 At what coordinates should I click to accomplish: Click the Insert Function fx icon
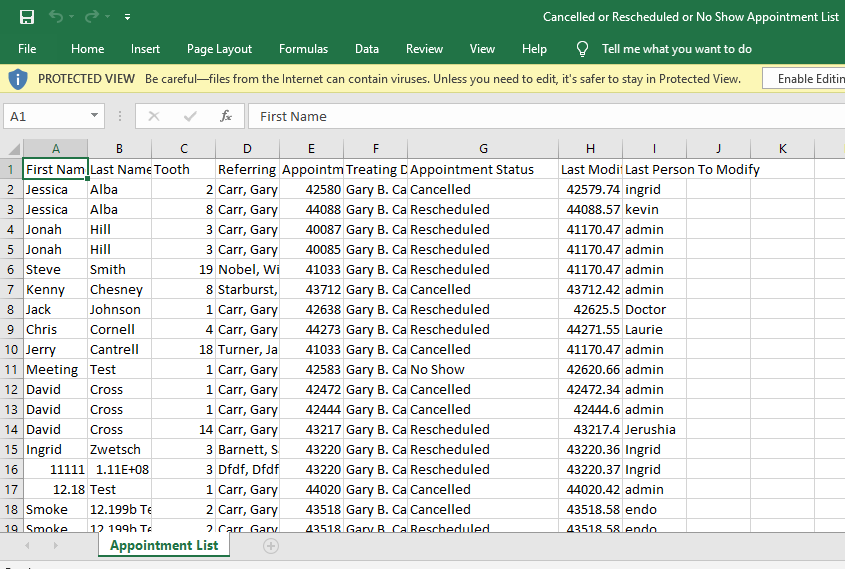point(226,116)
